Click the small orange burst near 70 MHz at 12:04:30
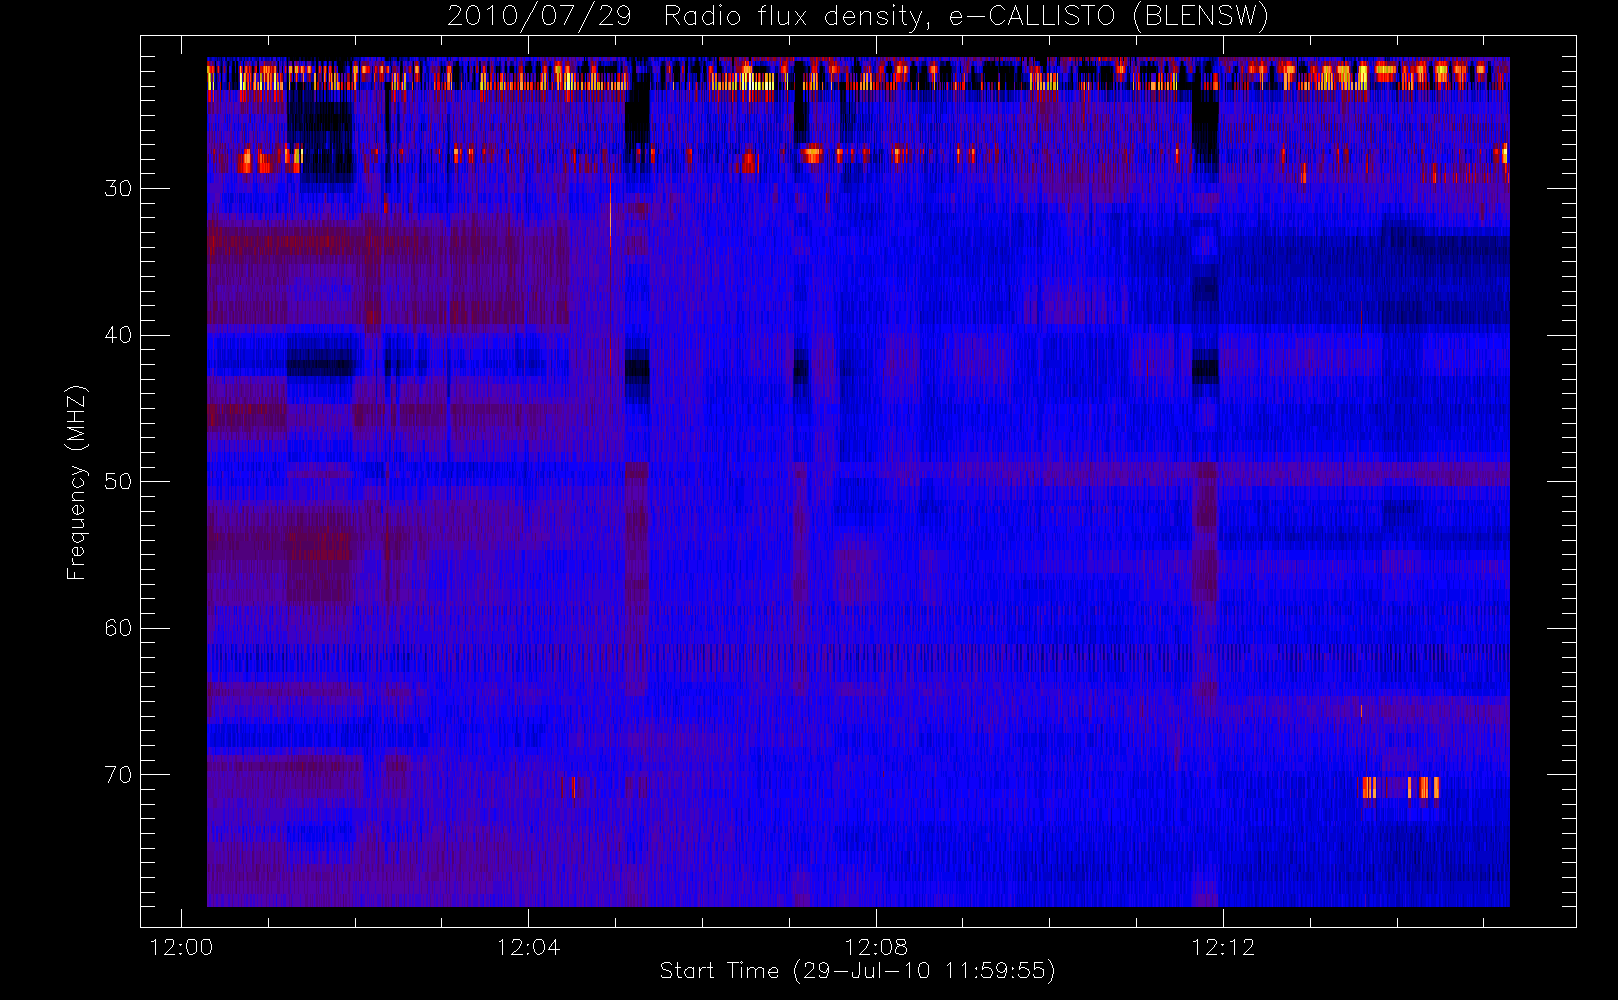This screenshot has width=1618, height=1000. (x=569, y=788)
